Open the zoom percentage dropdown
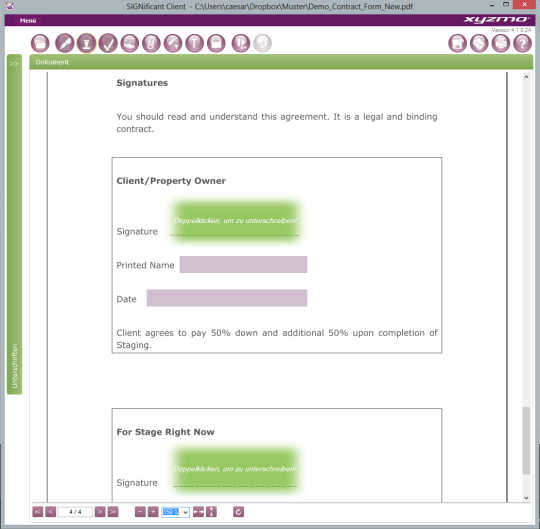 coord(185,512)
